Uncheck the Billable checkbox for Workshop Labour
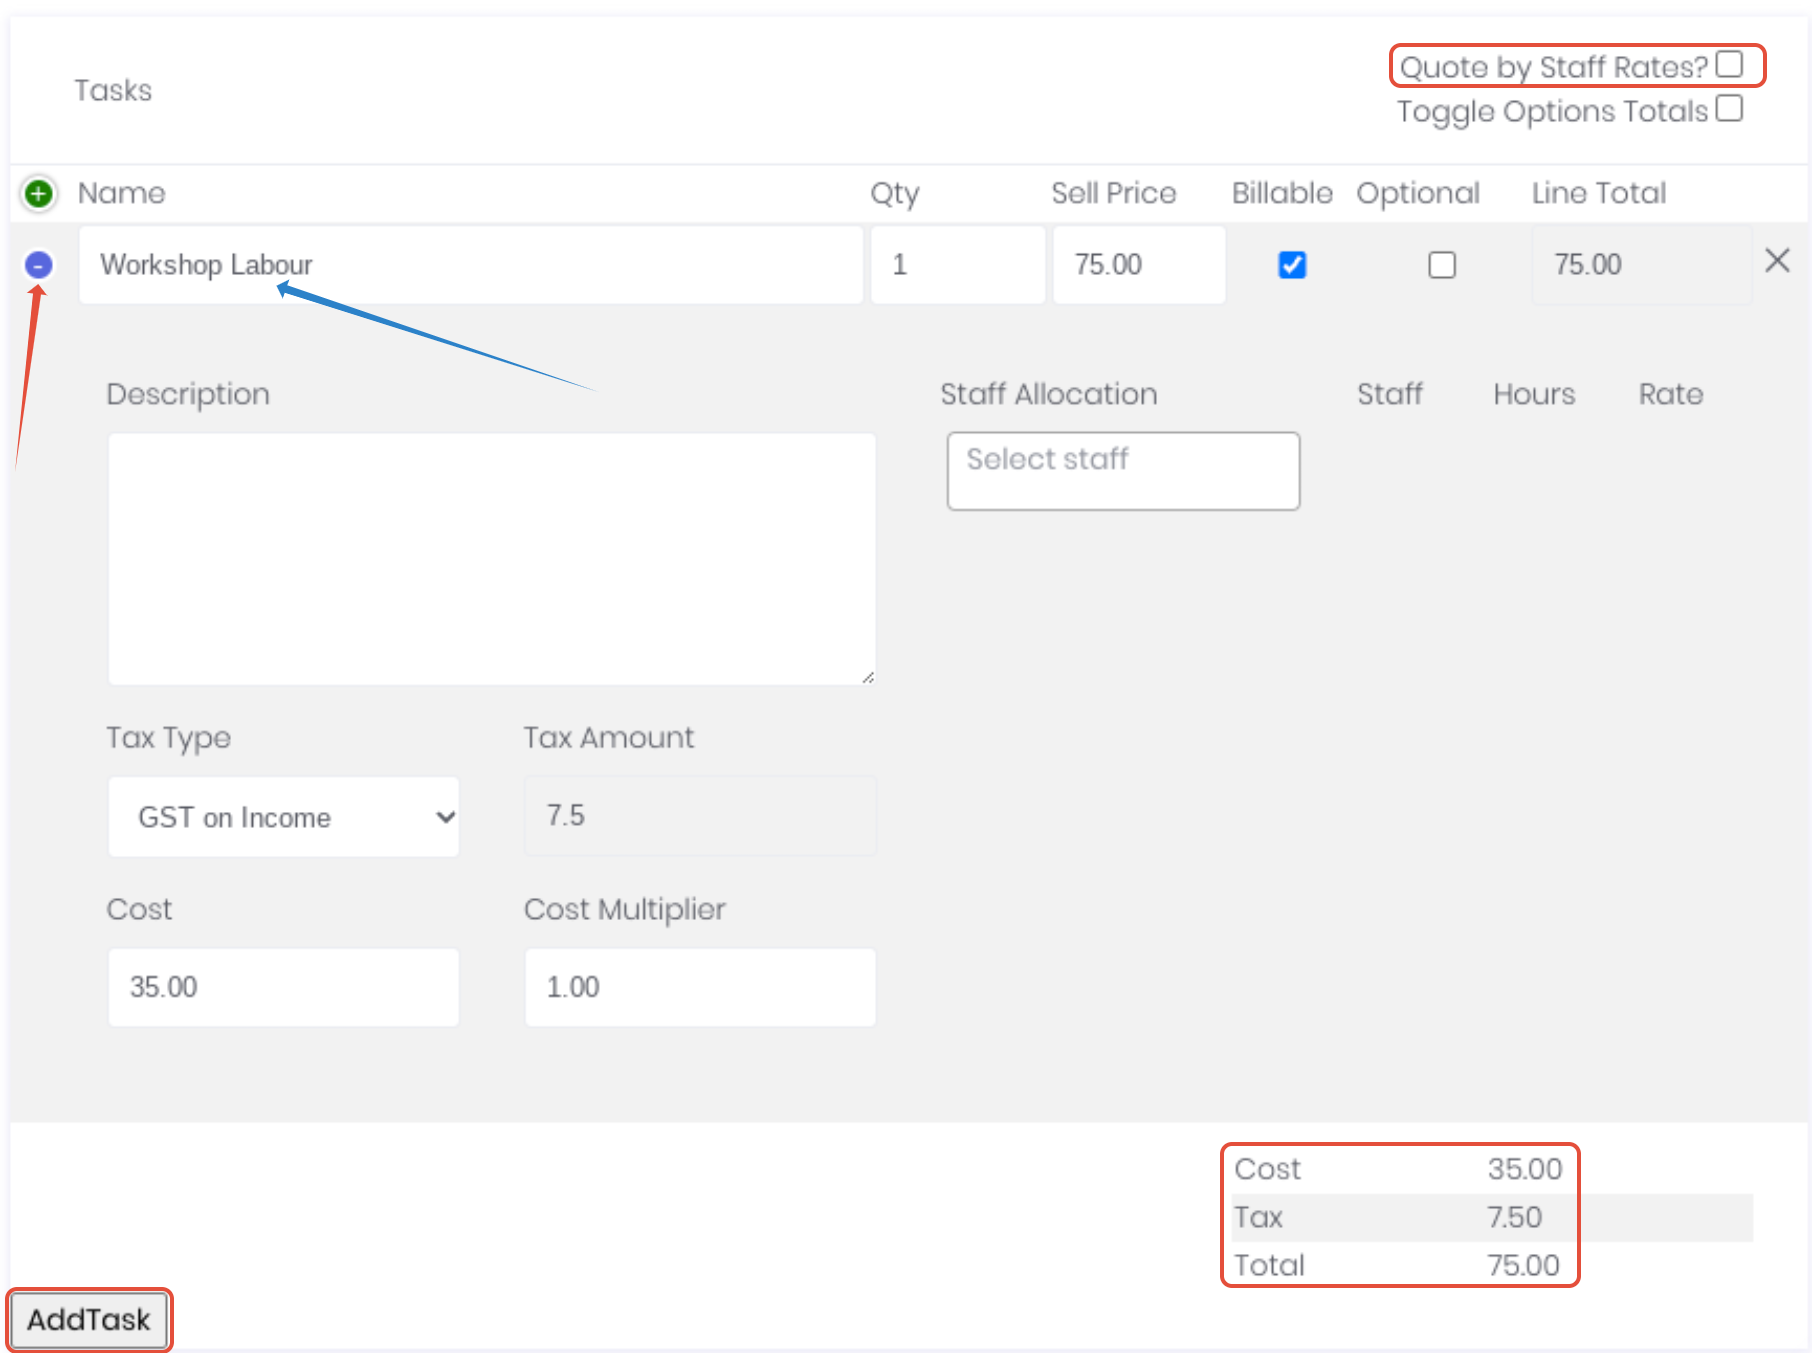This screenshot has width=1812, height=1353. 1291,265
